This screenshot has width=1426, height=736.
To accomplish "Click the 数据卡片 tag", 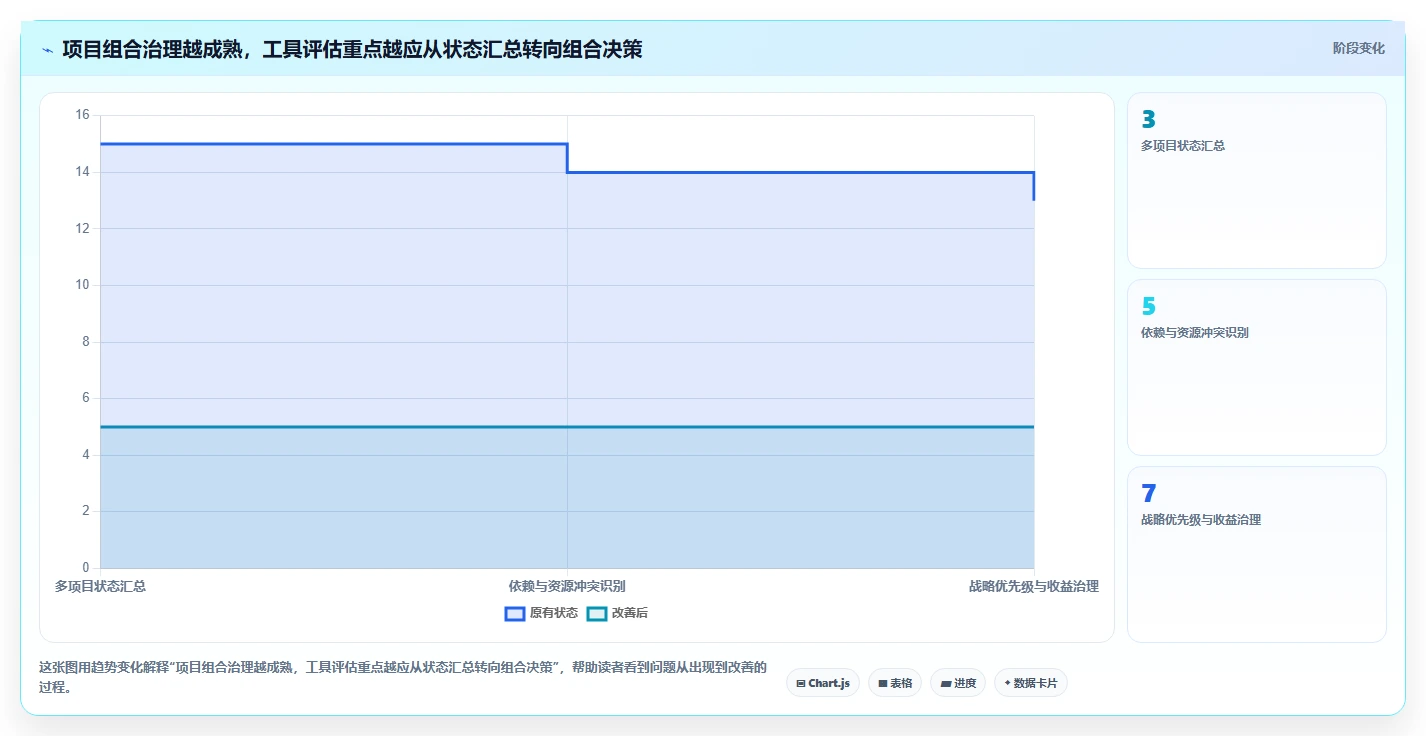I will coord(1031,683).
